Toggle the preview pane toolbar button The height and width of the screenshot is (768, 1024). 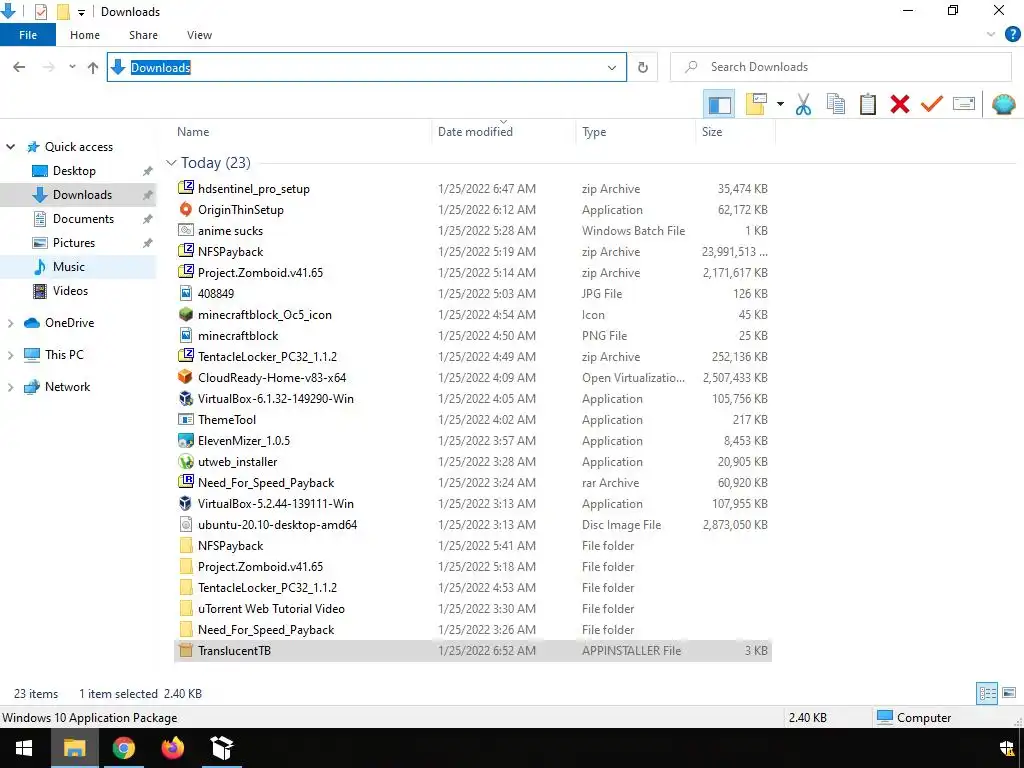click(x=719, y=104)
